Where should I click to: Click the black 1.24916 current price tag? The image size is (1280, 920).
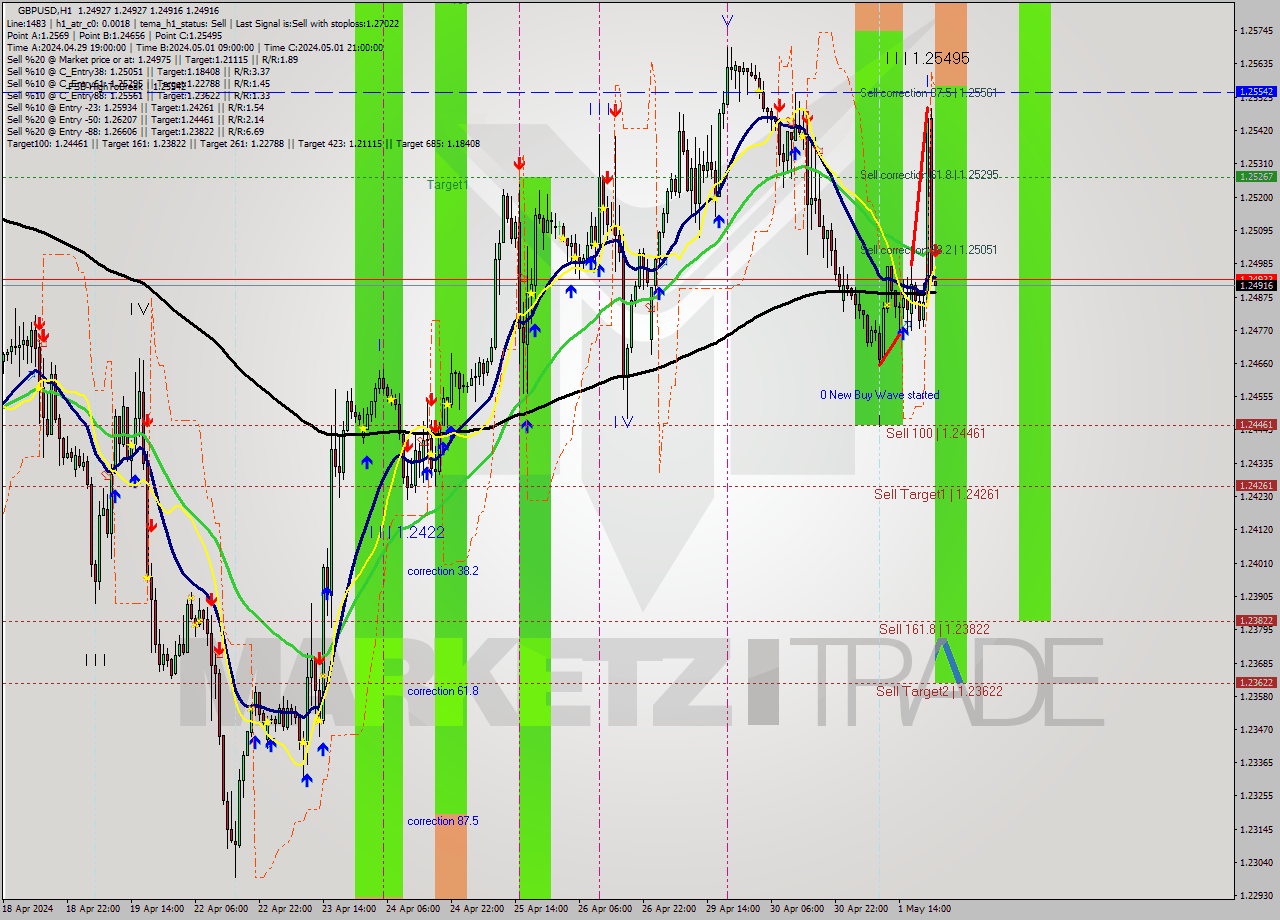(1256, 285)
